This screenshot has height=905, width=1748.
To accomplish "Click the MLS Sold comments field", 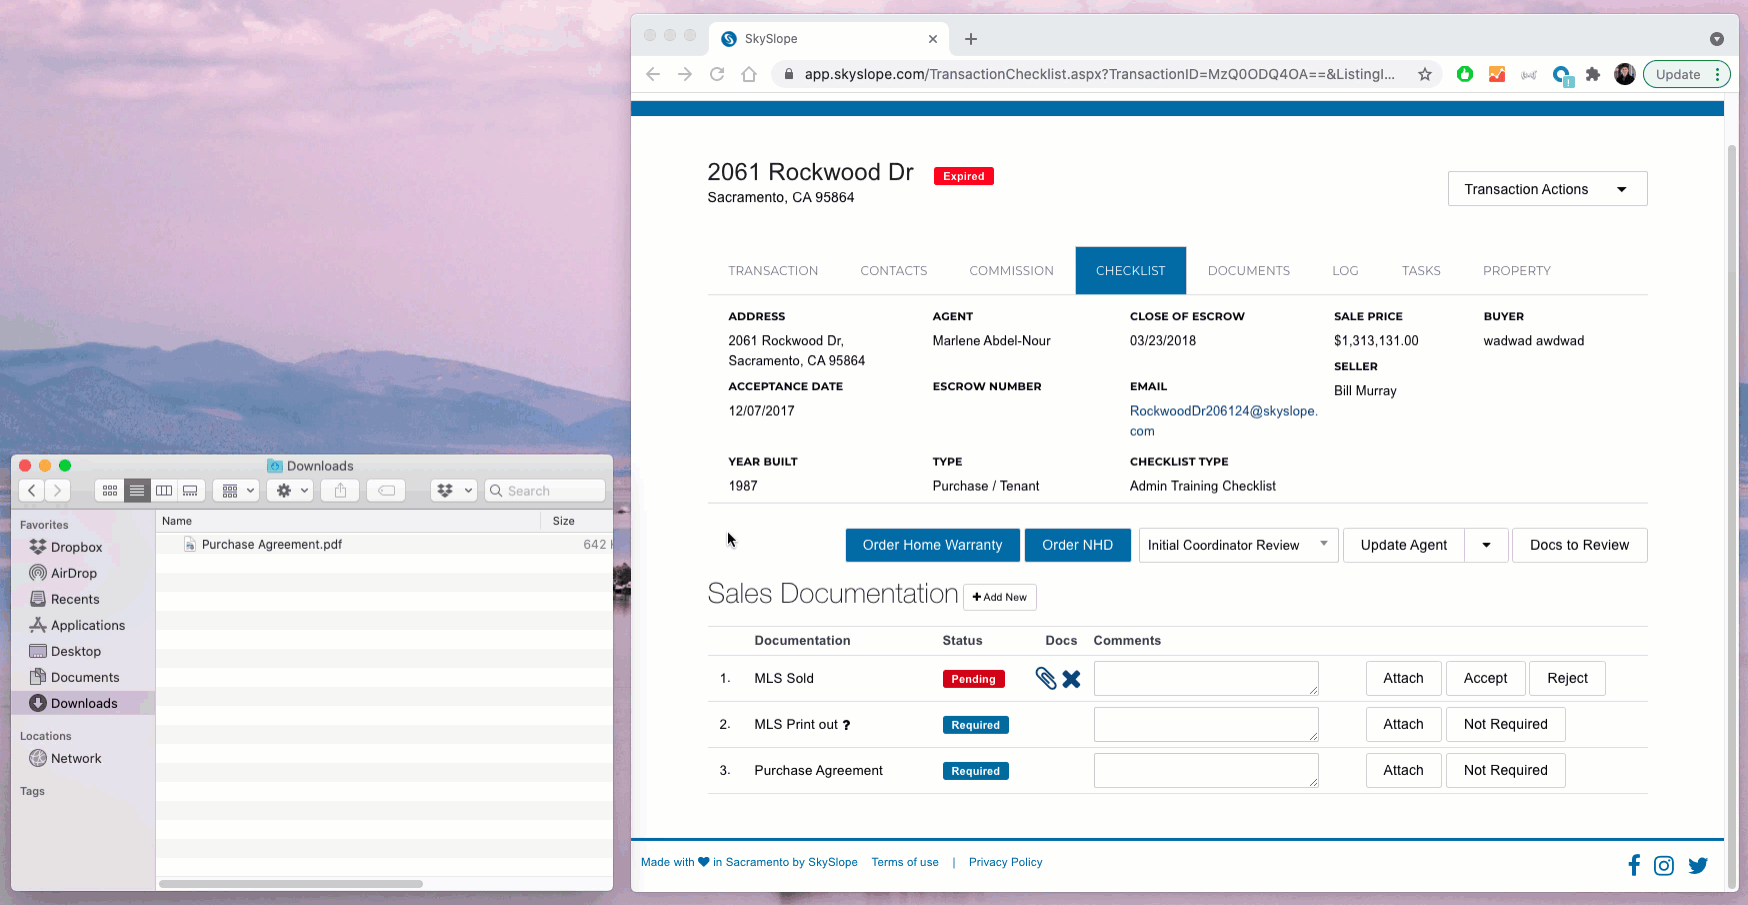I will (x=1206, y=678).
